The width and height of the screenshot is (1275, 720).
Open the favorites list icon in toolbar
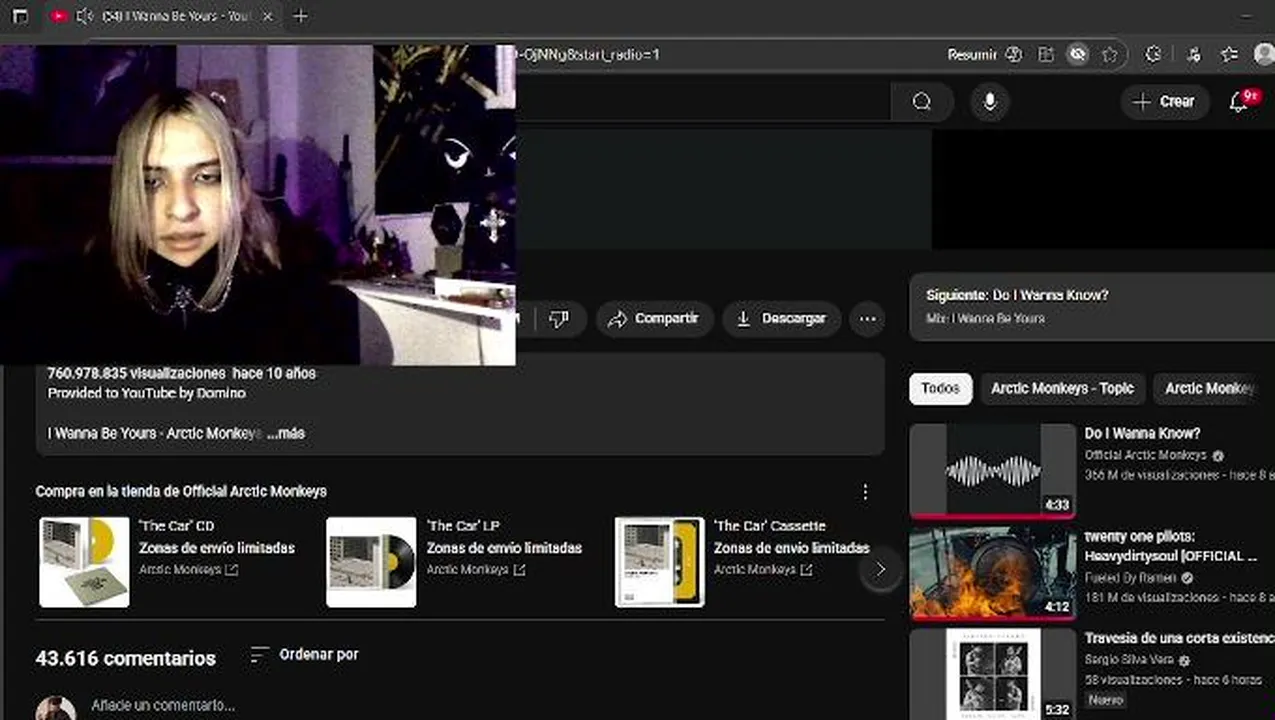[x=1230, y=55]
